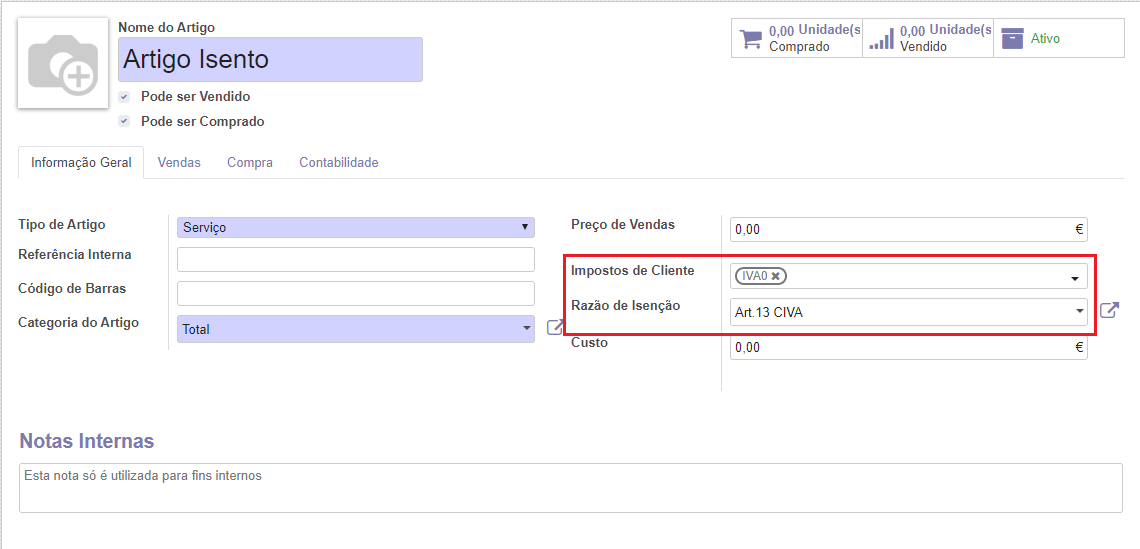Remove the IVA0 tax tag
Image resolution: width=1140 pixels, height=549 pixels.
pos(775,276)
